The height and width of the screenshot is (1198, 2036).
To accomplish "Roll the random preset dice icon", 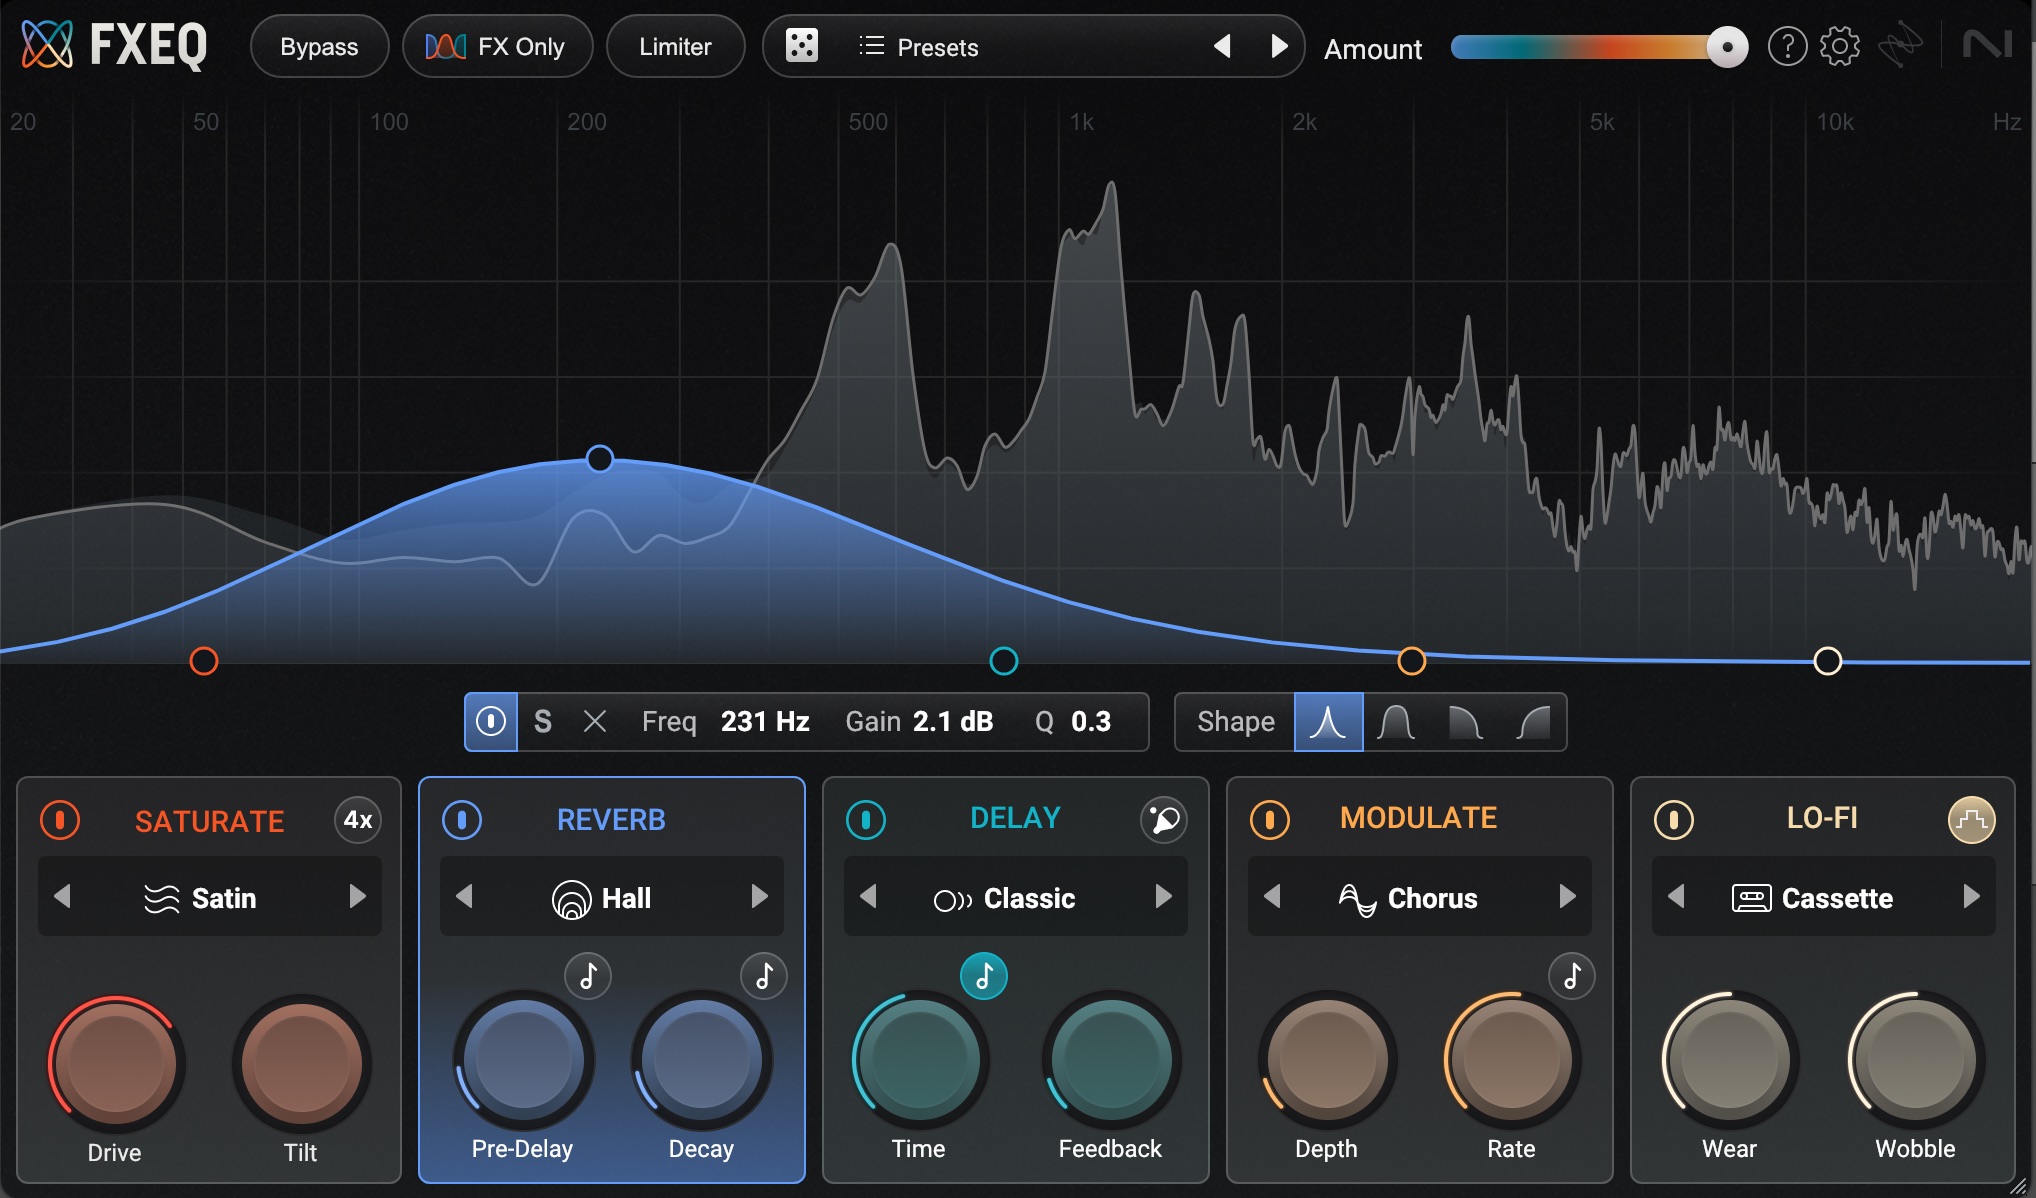I will [x=802, y=46].
